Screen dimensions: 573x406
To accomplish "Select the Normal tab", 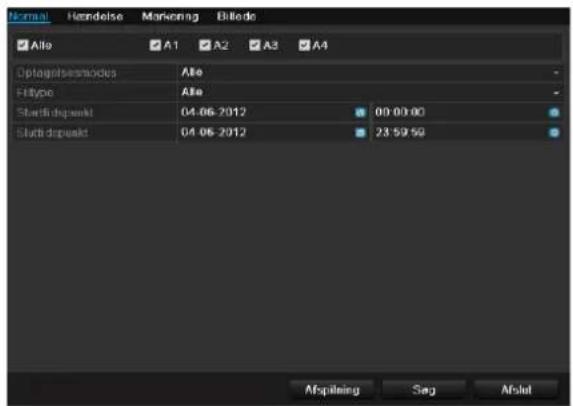I will [29, 16].
